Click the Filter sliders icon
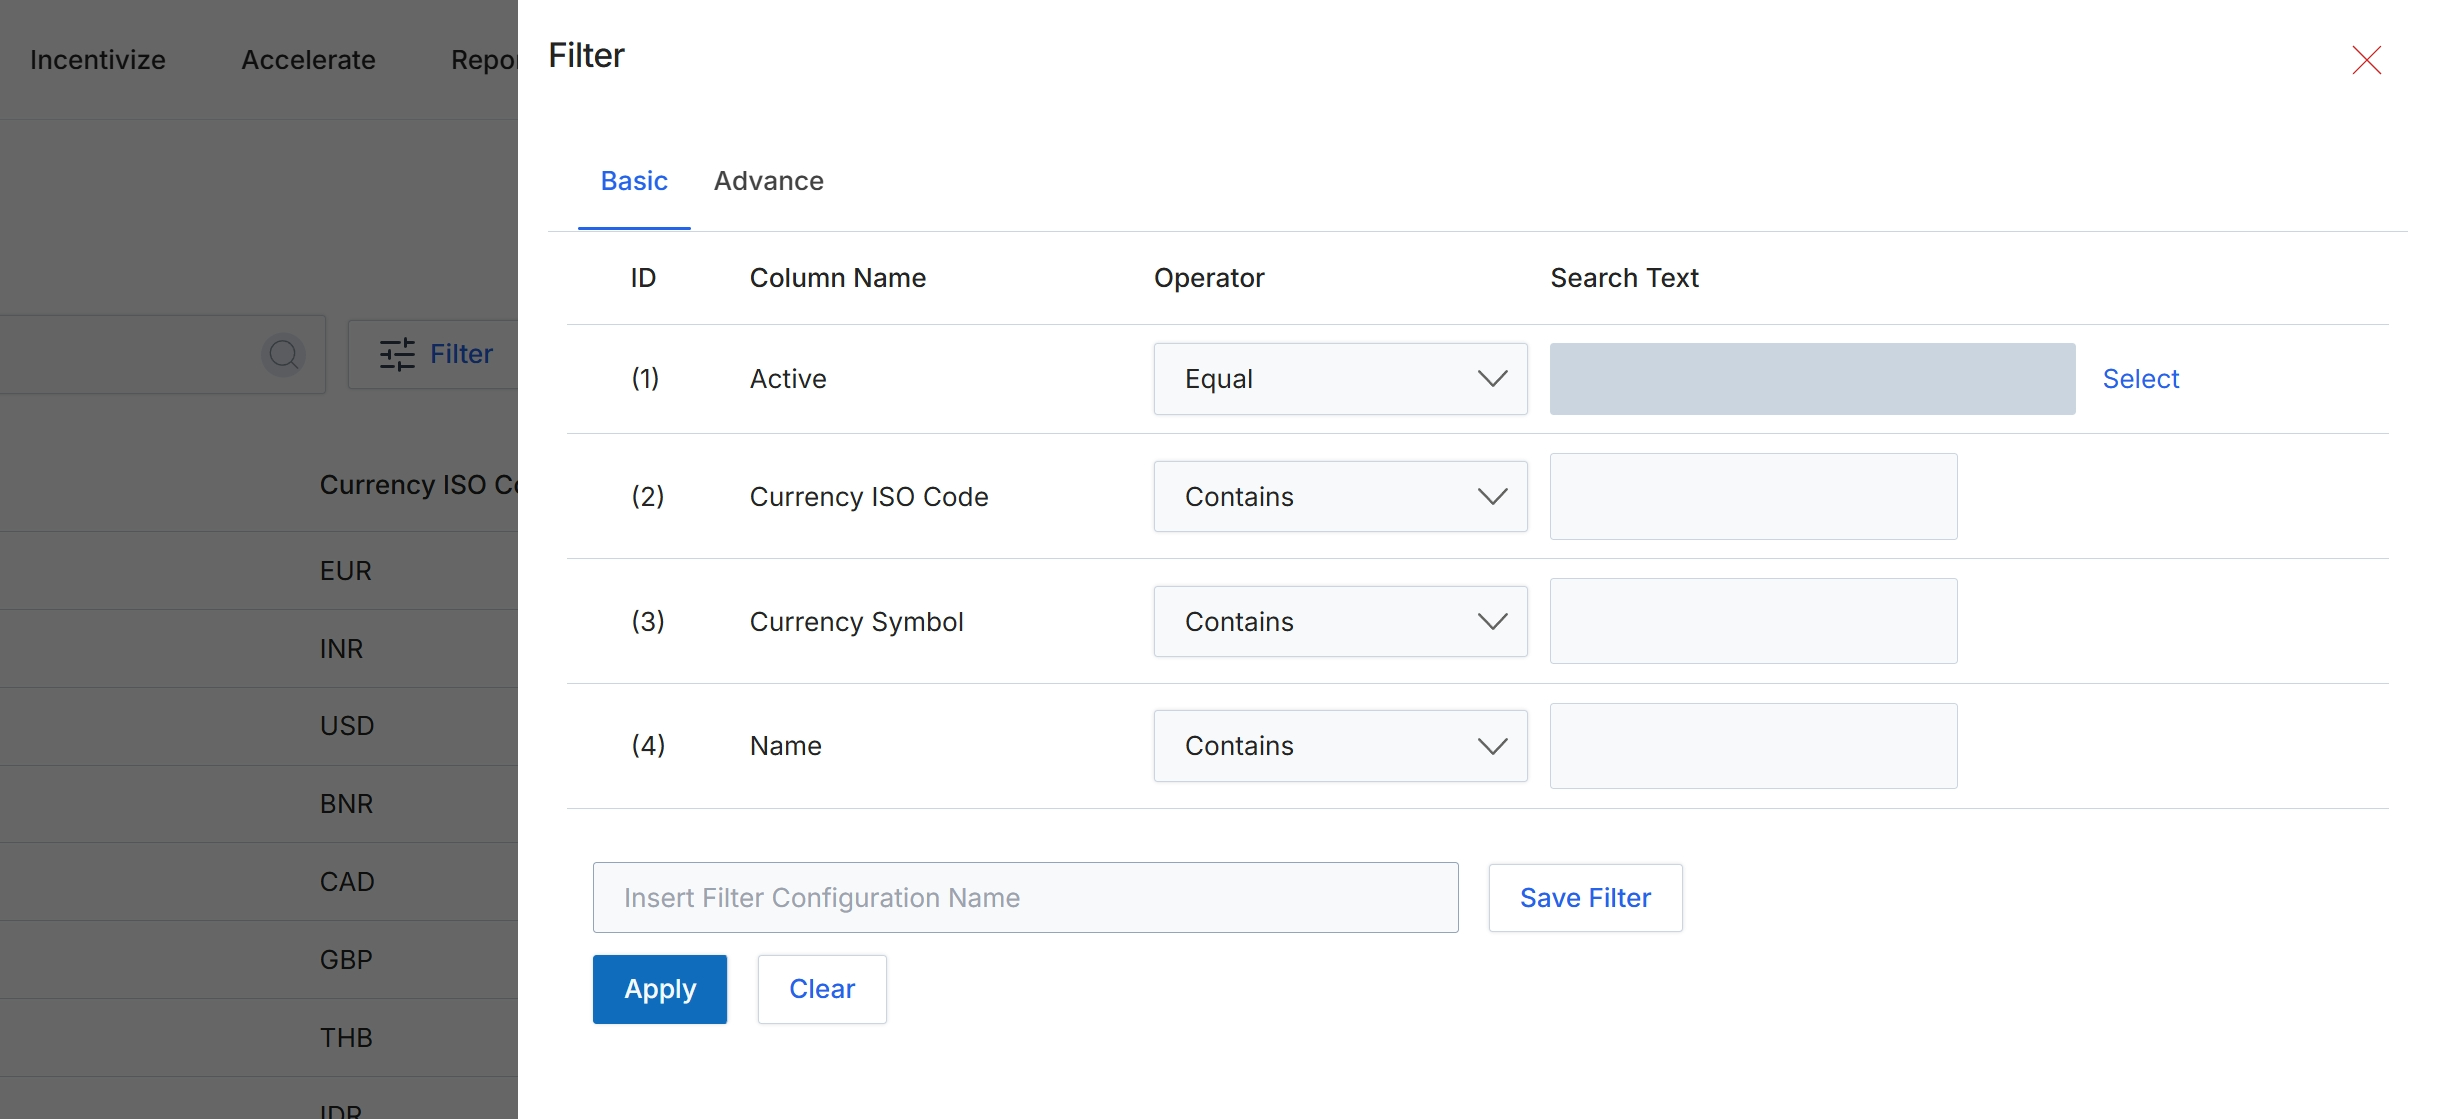 click(397, 354)
